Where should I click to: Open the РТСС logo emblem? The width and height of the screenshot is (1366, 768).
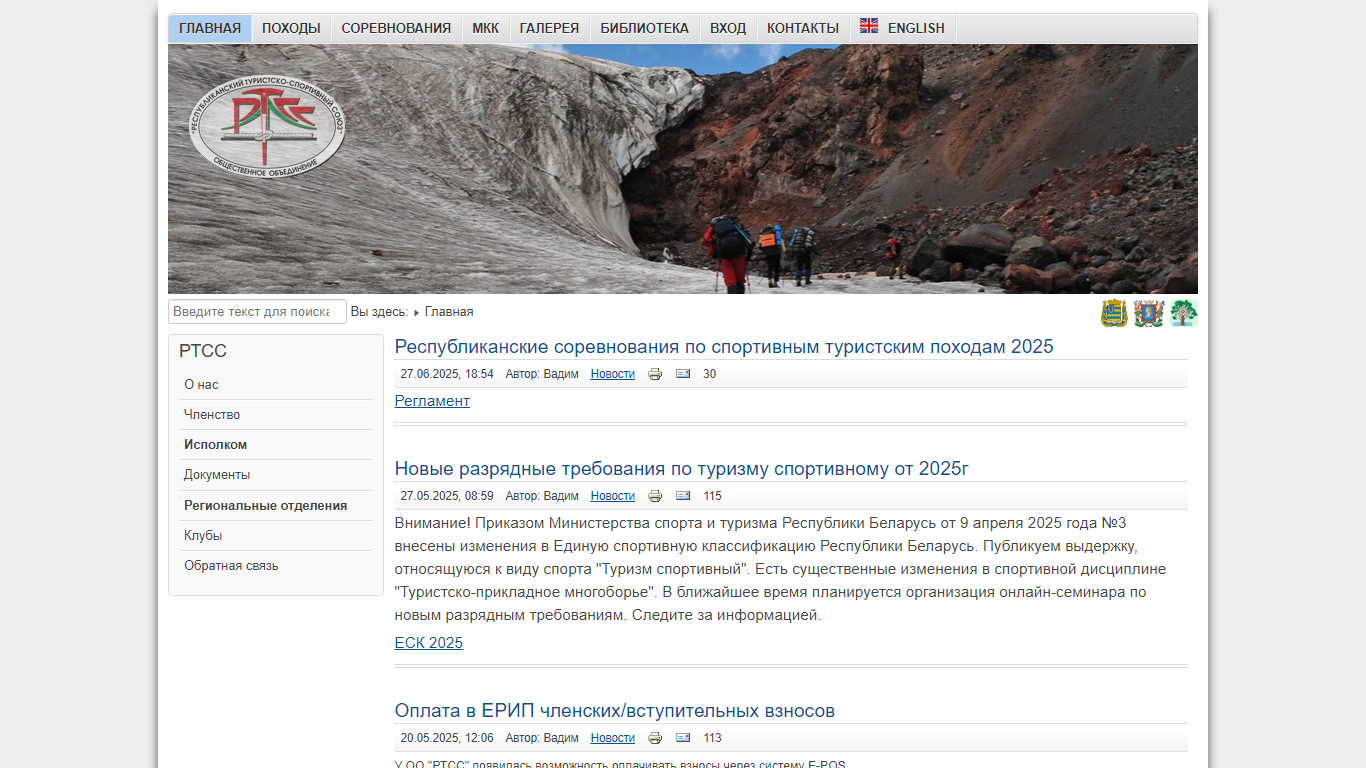267,126
